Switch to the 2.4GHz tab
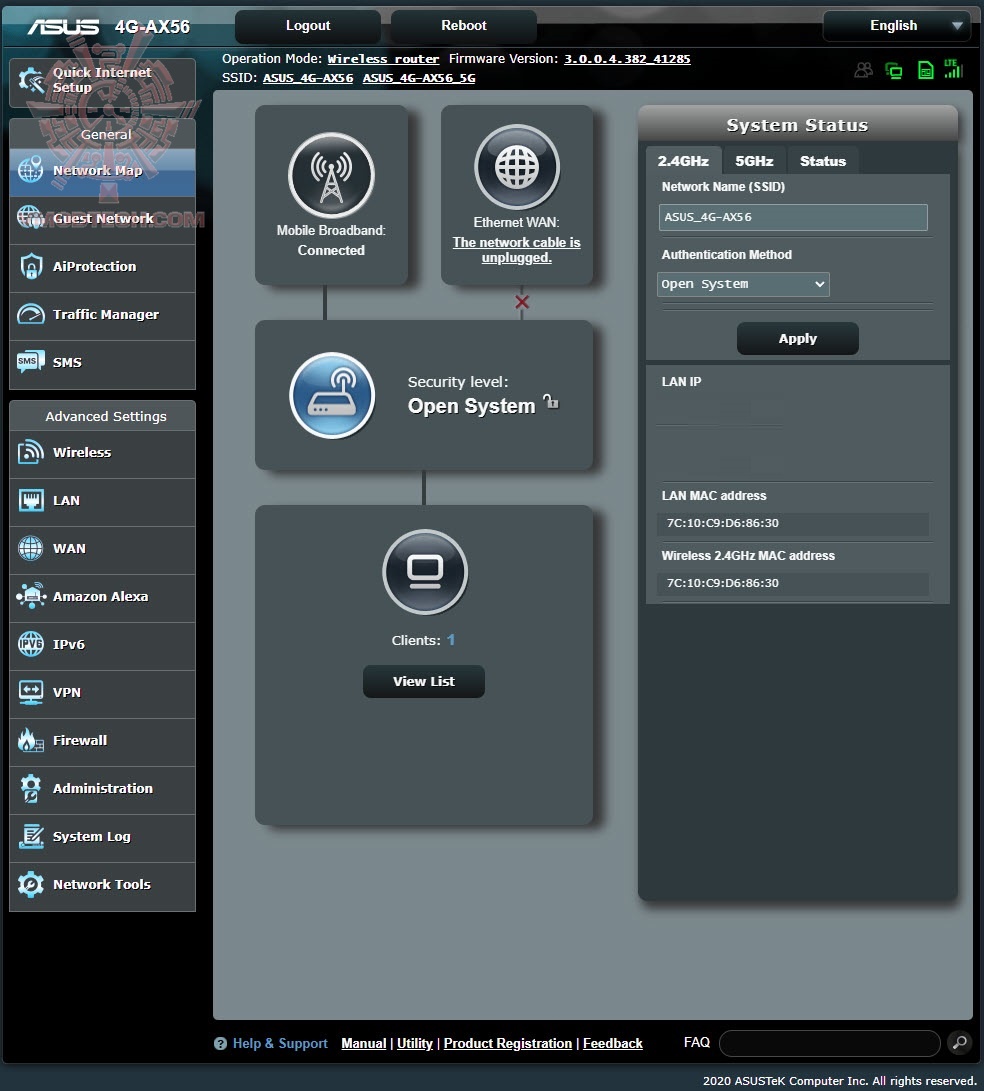 coord(683,161)
